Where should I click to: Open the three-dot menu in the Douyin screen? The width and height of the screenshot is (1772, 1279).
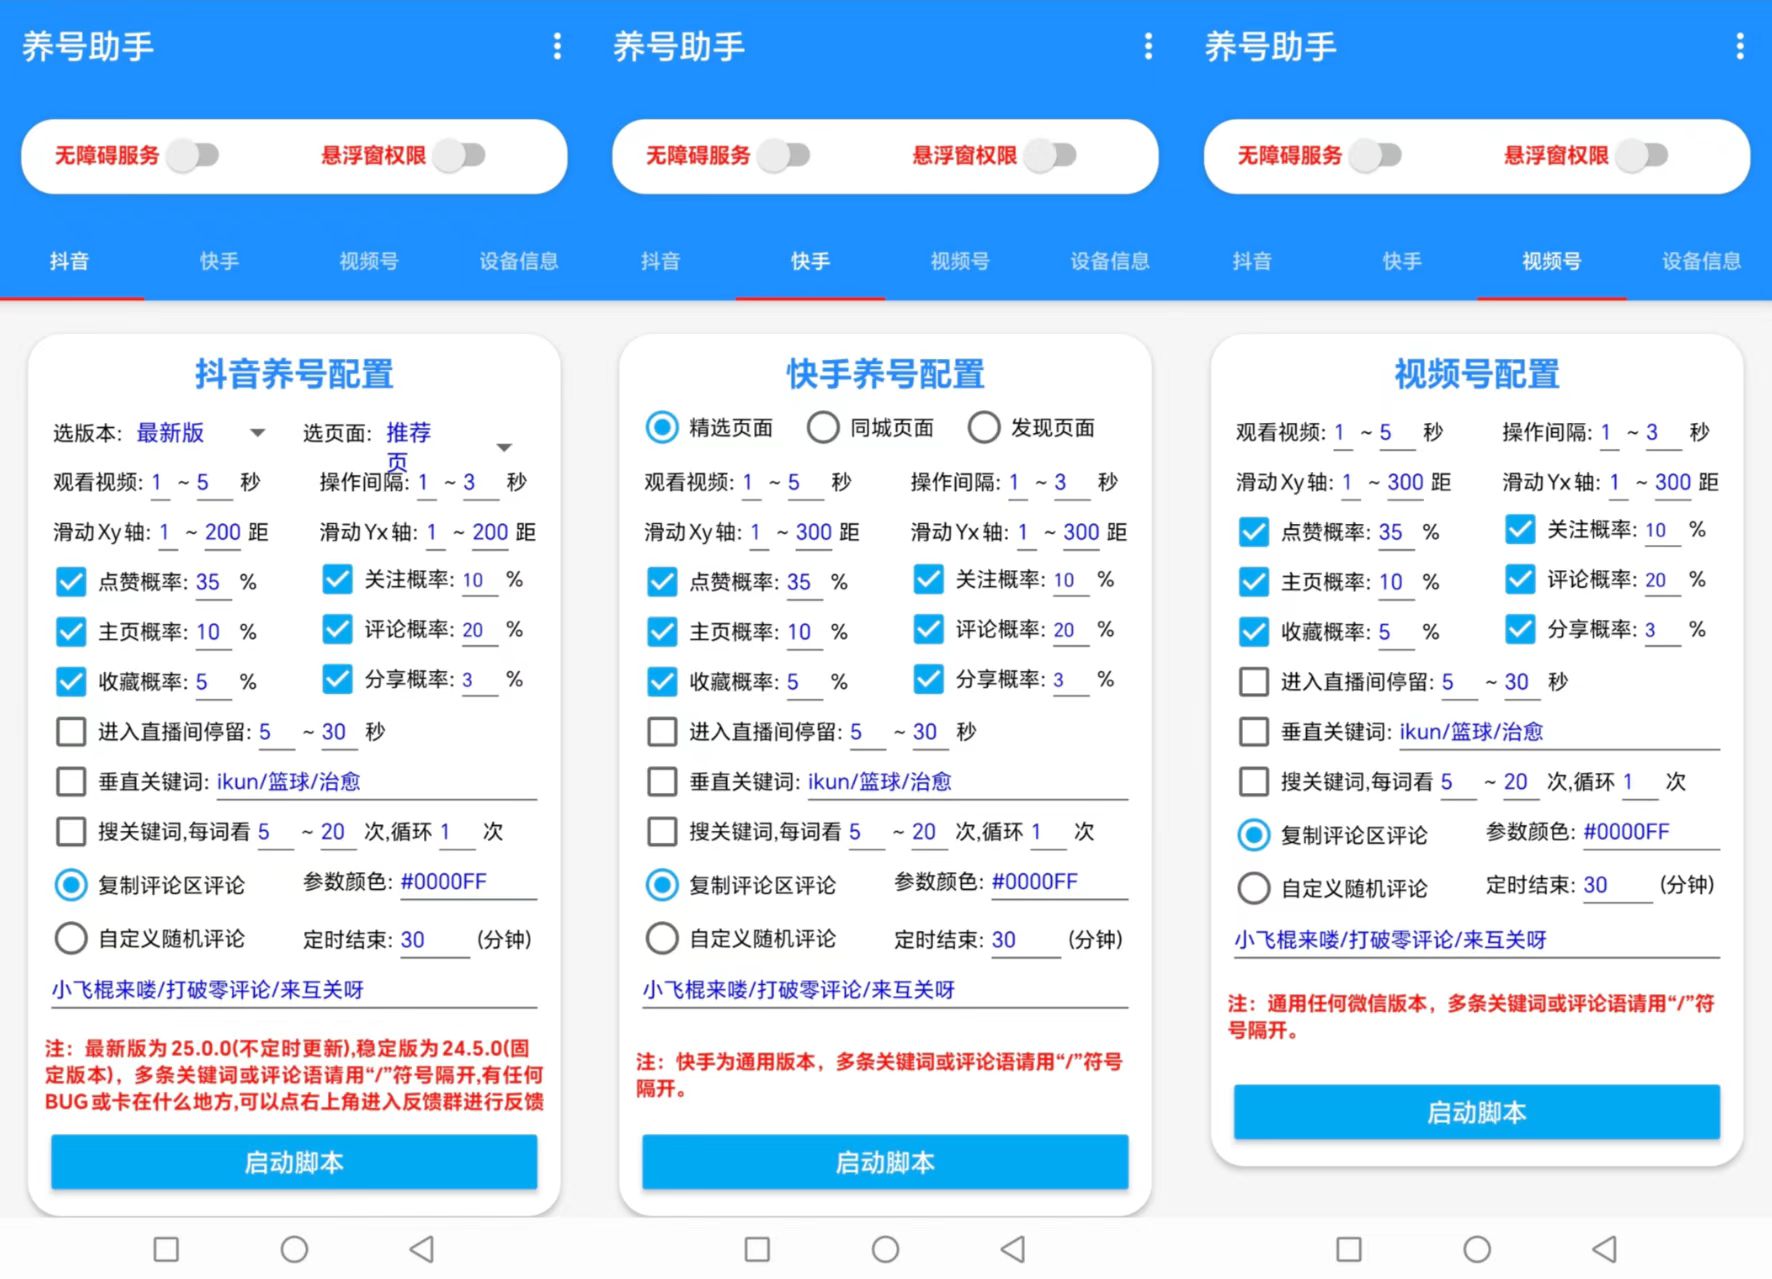(x=557, y=46)
